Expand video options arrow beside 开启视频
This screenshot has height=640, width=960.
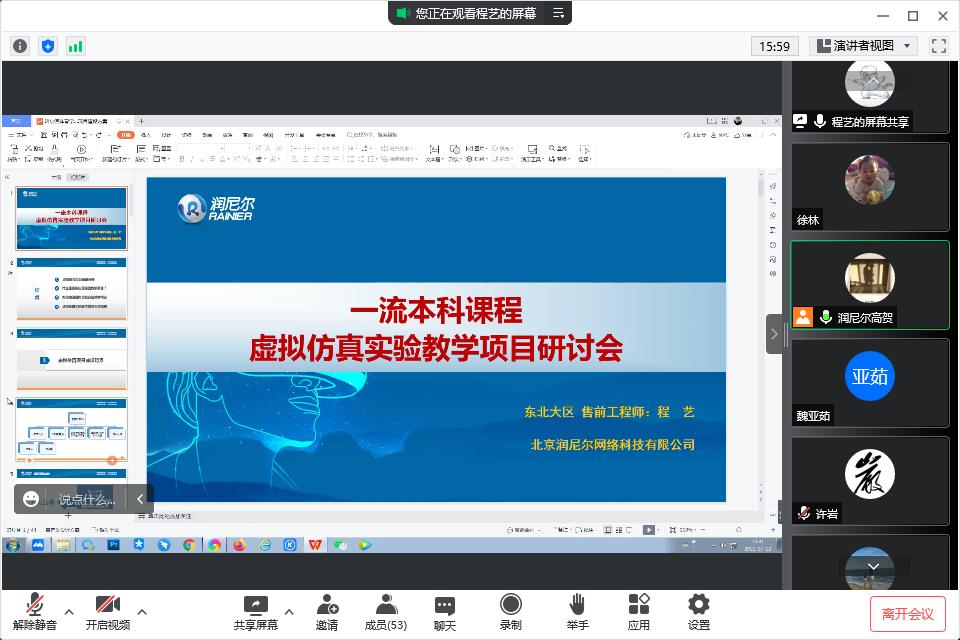(x=142, y=611)
